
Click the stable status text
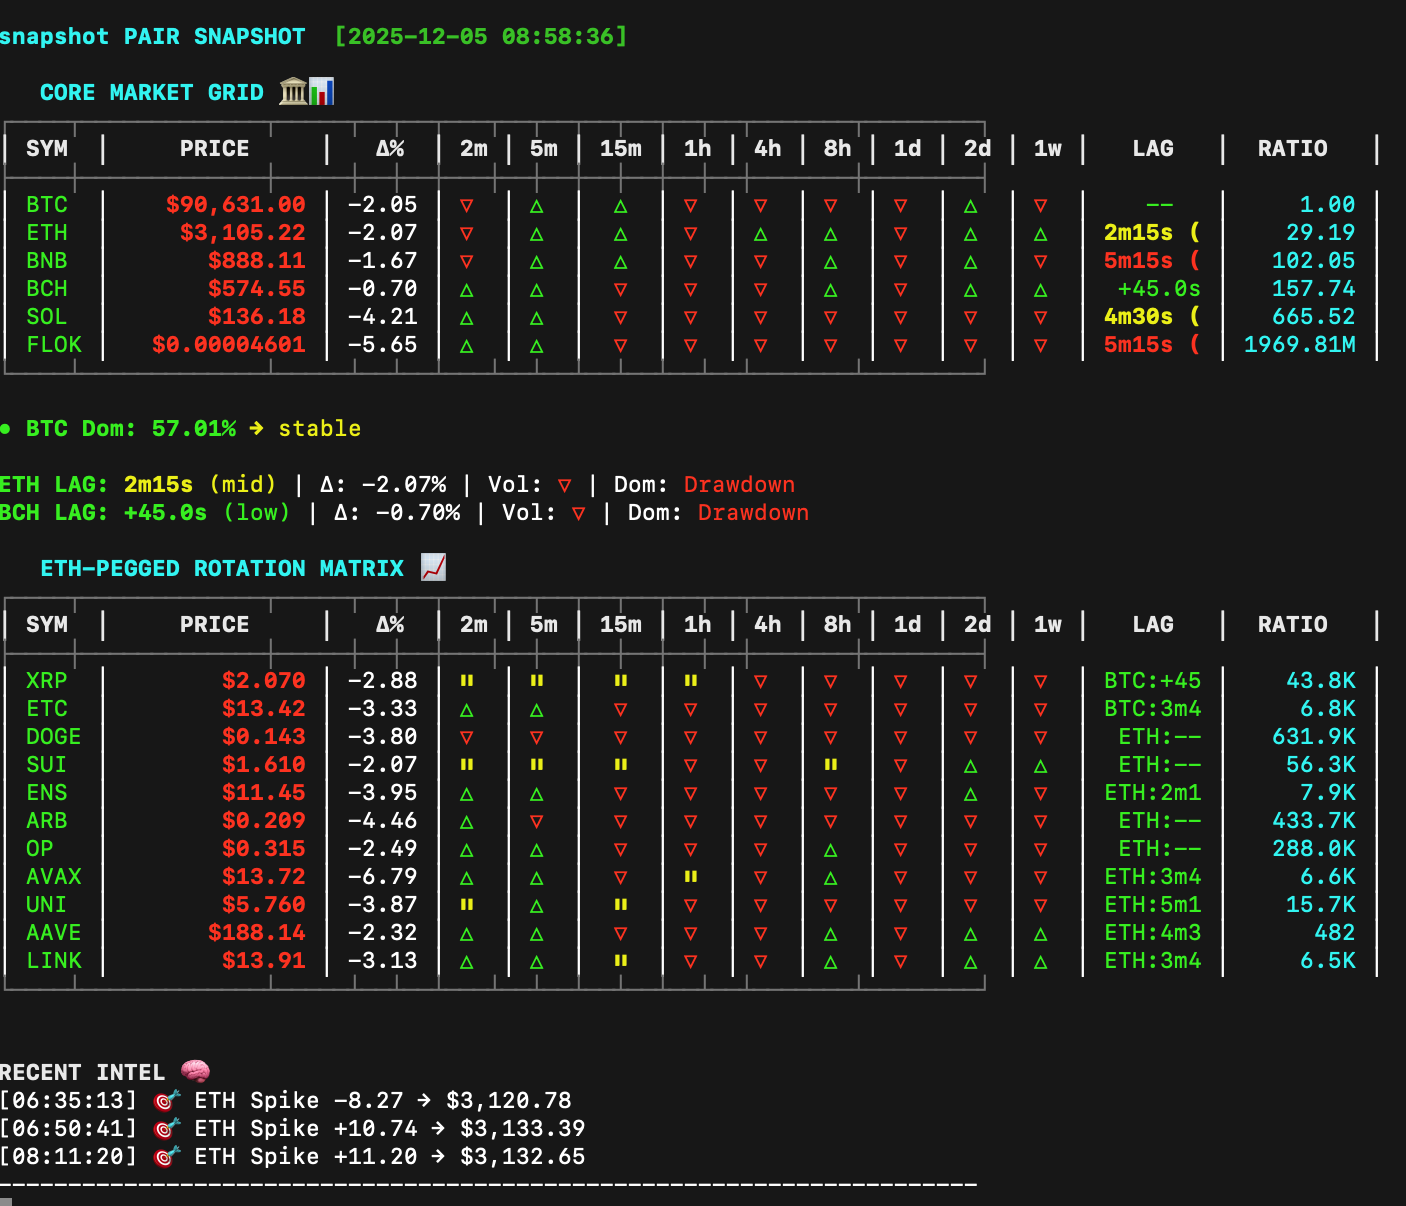(320, 428)
